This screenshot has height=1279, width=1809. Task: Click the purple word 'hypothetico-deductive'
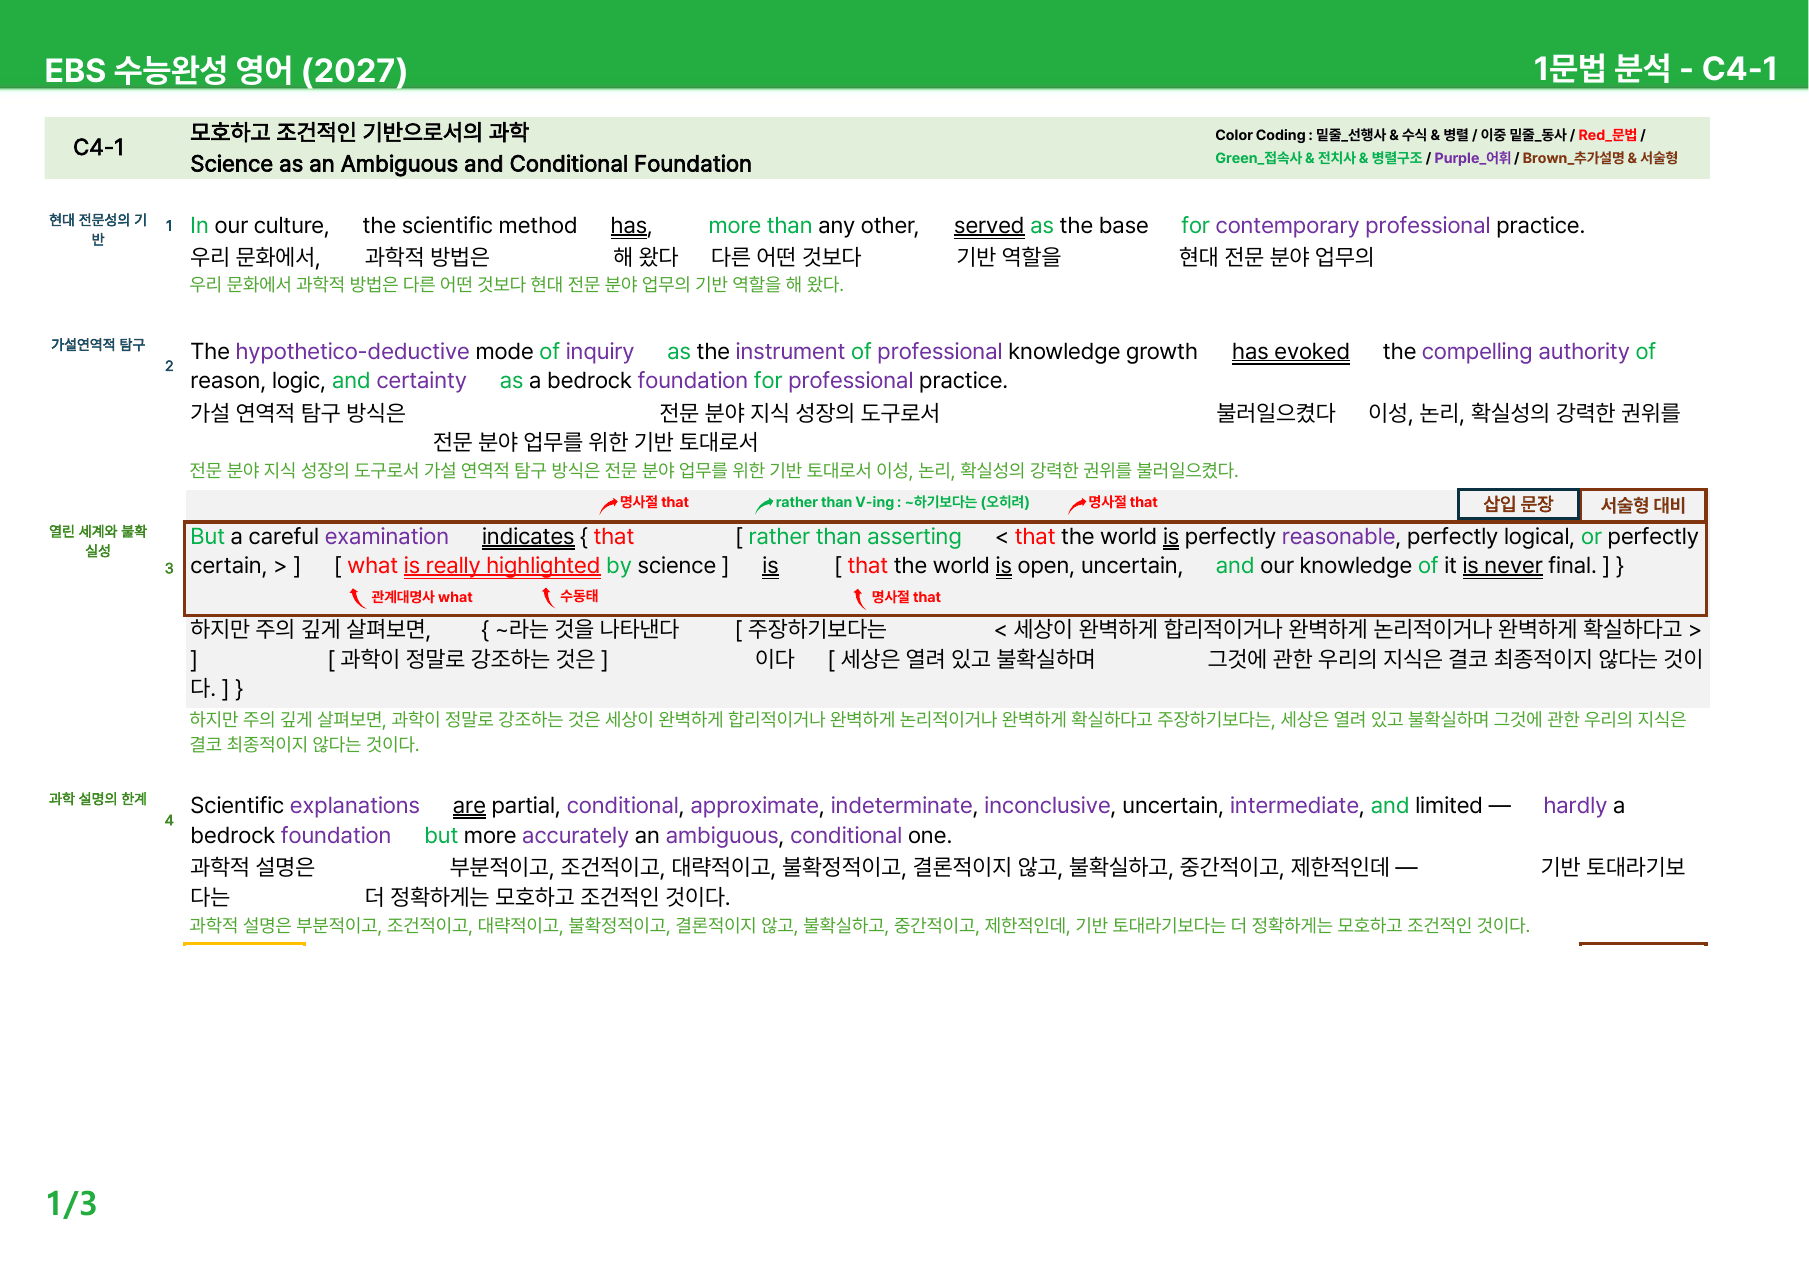point(352,352)
